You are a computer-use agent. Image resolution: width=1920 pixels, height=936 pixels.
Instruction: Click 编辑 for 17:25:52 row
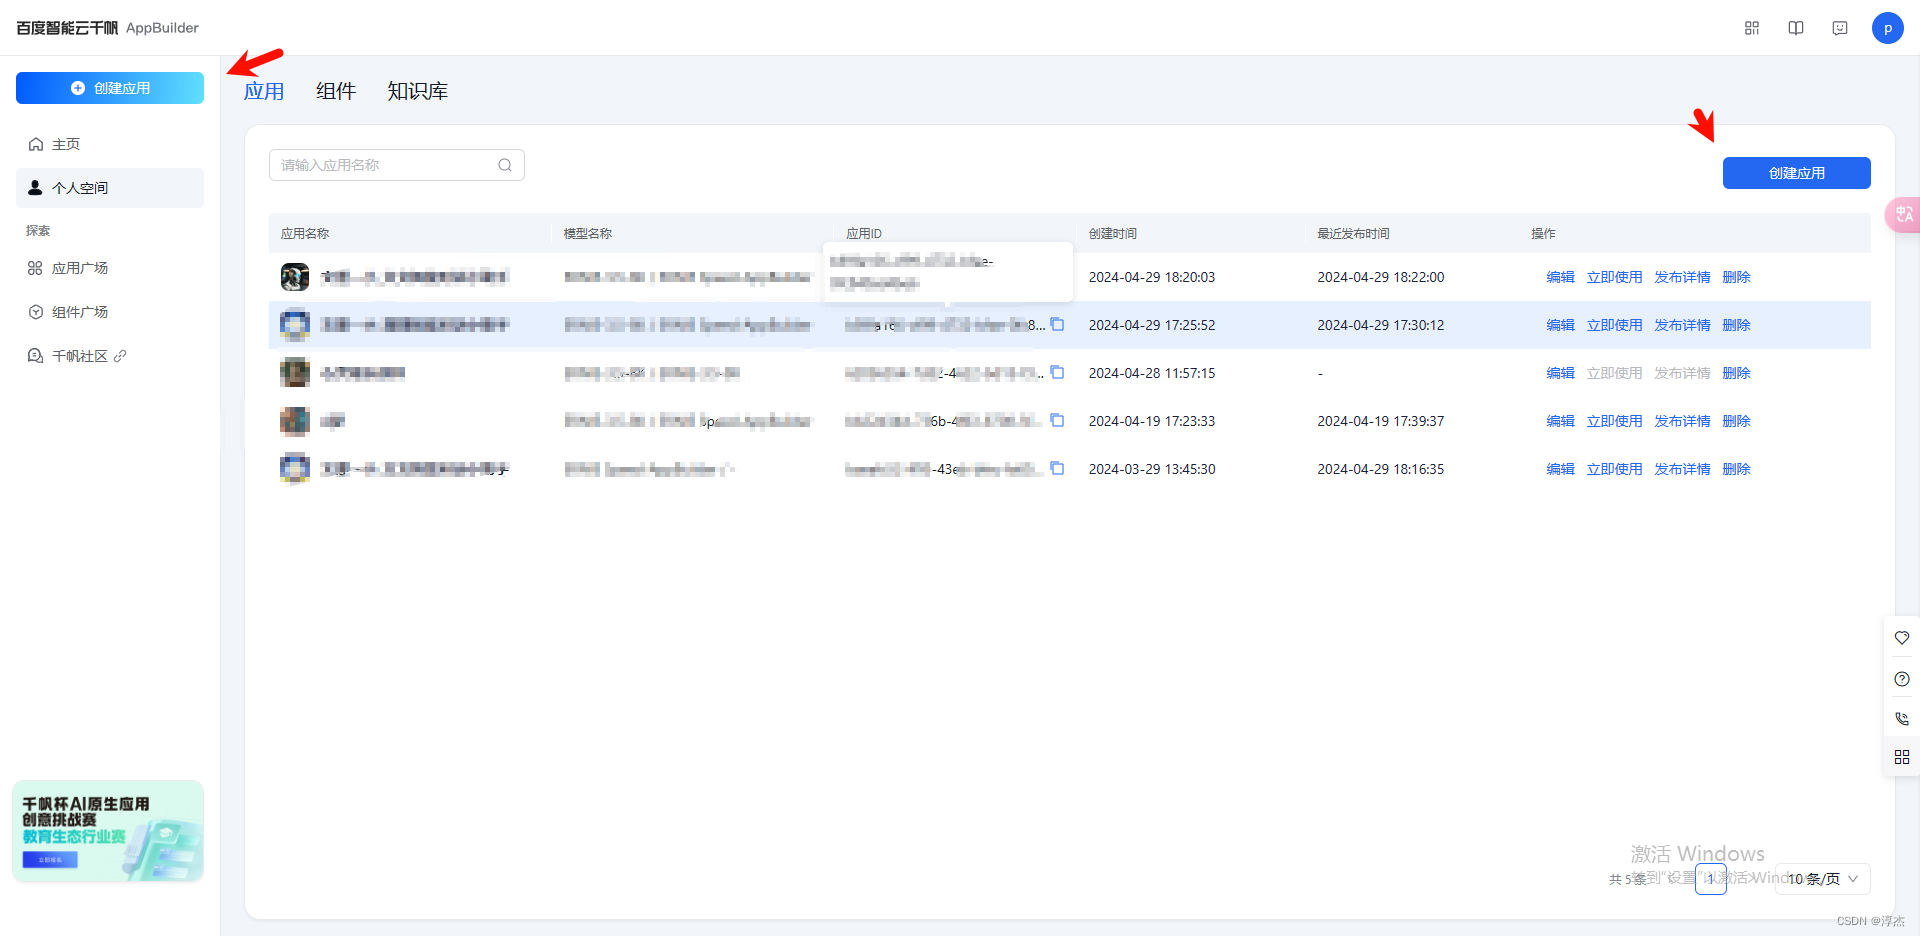[x=1560, y=325]
